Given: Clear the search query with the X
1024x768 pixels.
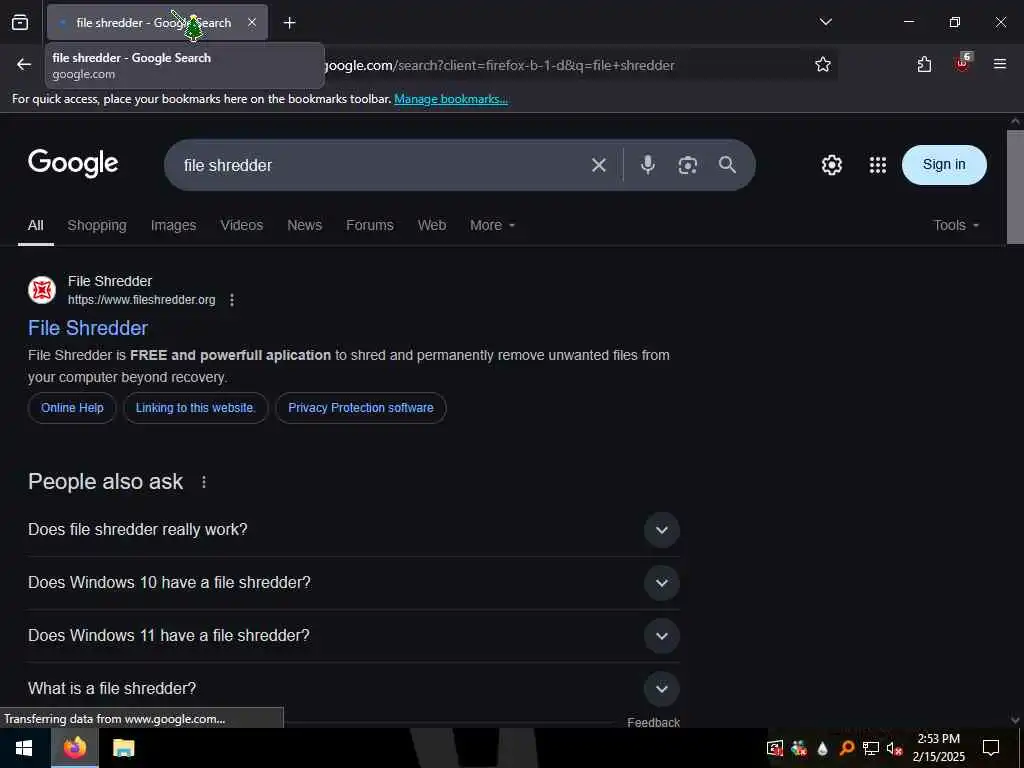Looking at the screenshot, I should coord(599,165).
